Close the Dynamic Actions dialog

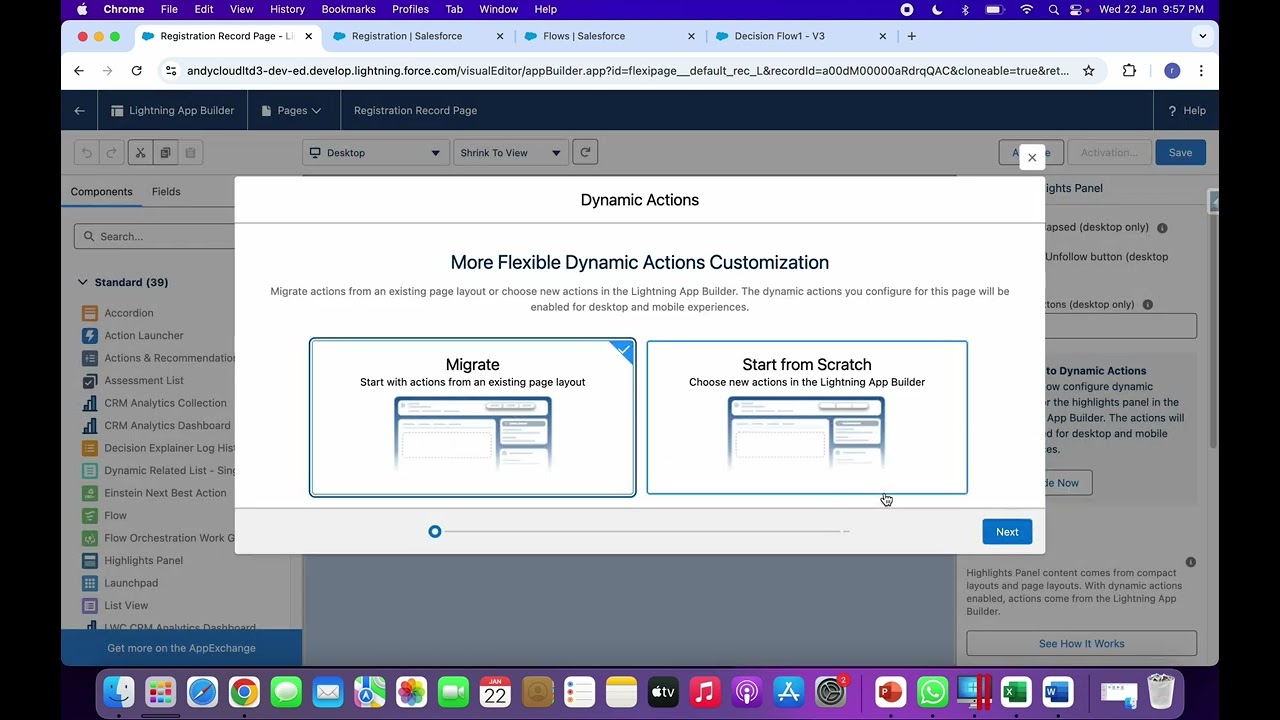pyautogui.click(x=1032, y=158)
